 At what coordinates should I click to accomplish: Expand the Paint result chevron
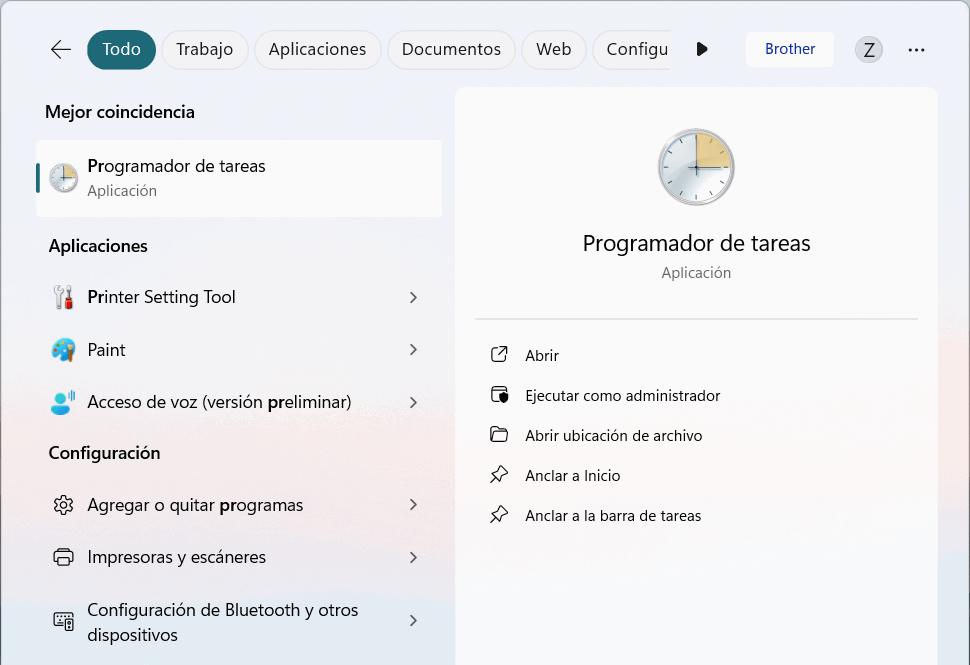pyautogui.click(x=413, y=350)
